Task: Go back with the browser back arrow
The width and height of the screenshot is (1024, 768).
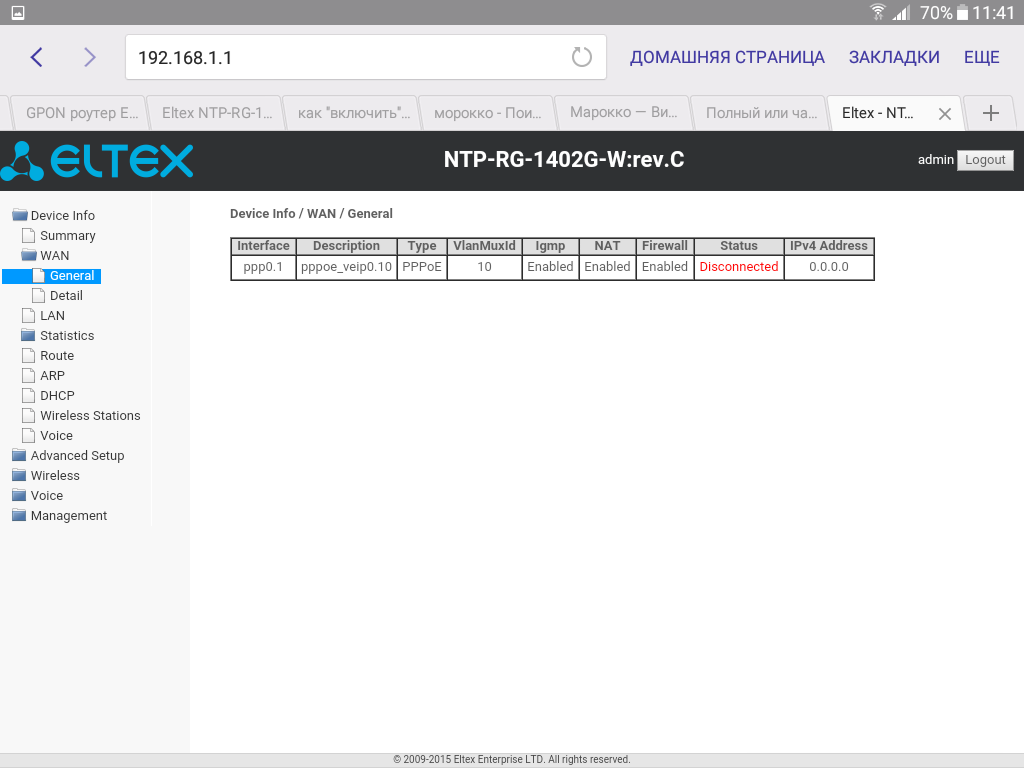Action: pos(37,57)
